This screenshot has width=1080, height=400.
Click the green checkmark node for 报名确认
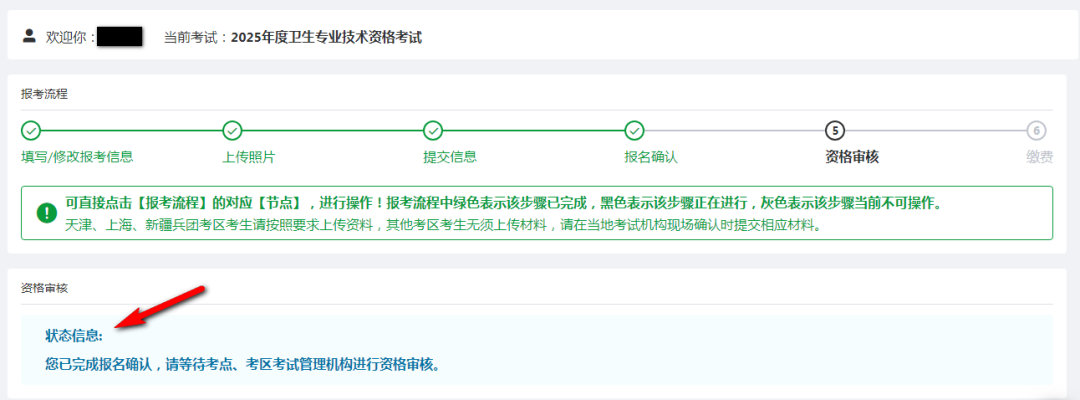634,129
